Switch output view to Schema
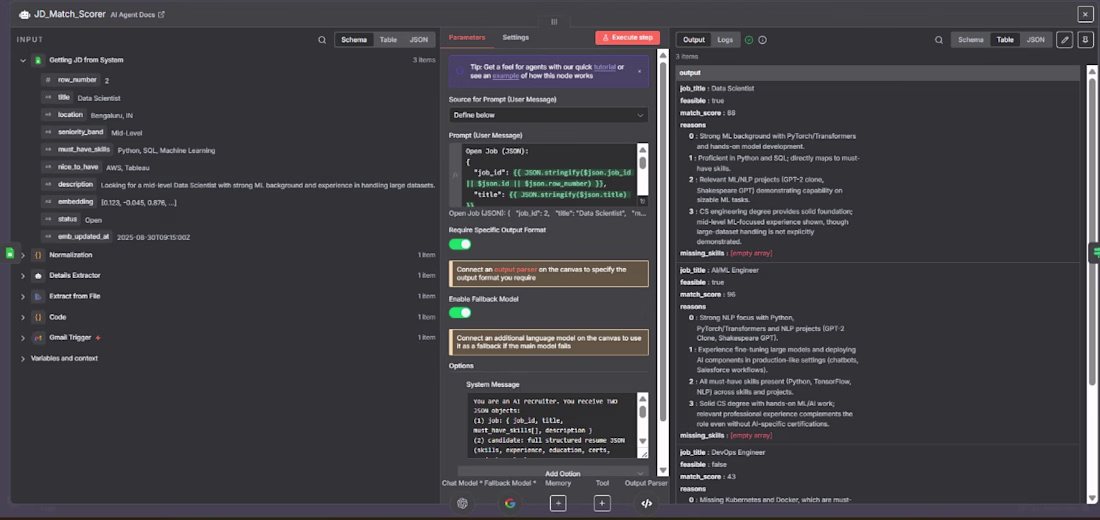Image resolution: width=1100 pixels, height=520 pixels. [971, 40]
